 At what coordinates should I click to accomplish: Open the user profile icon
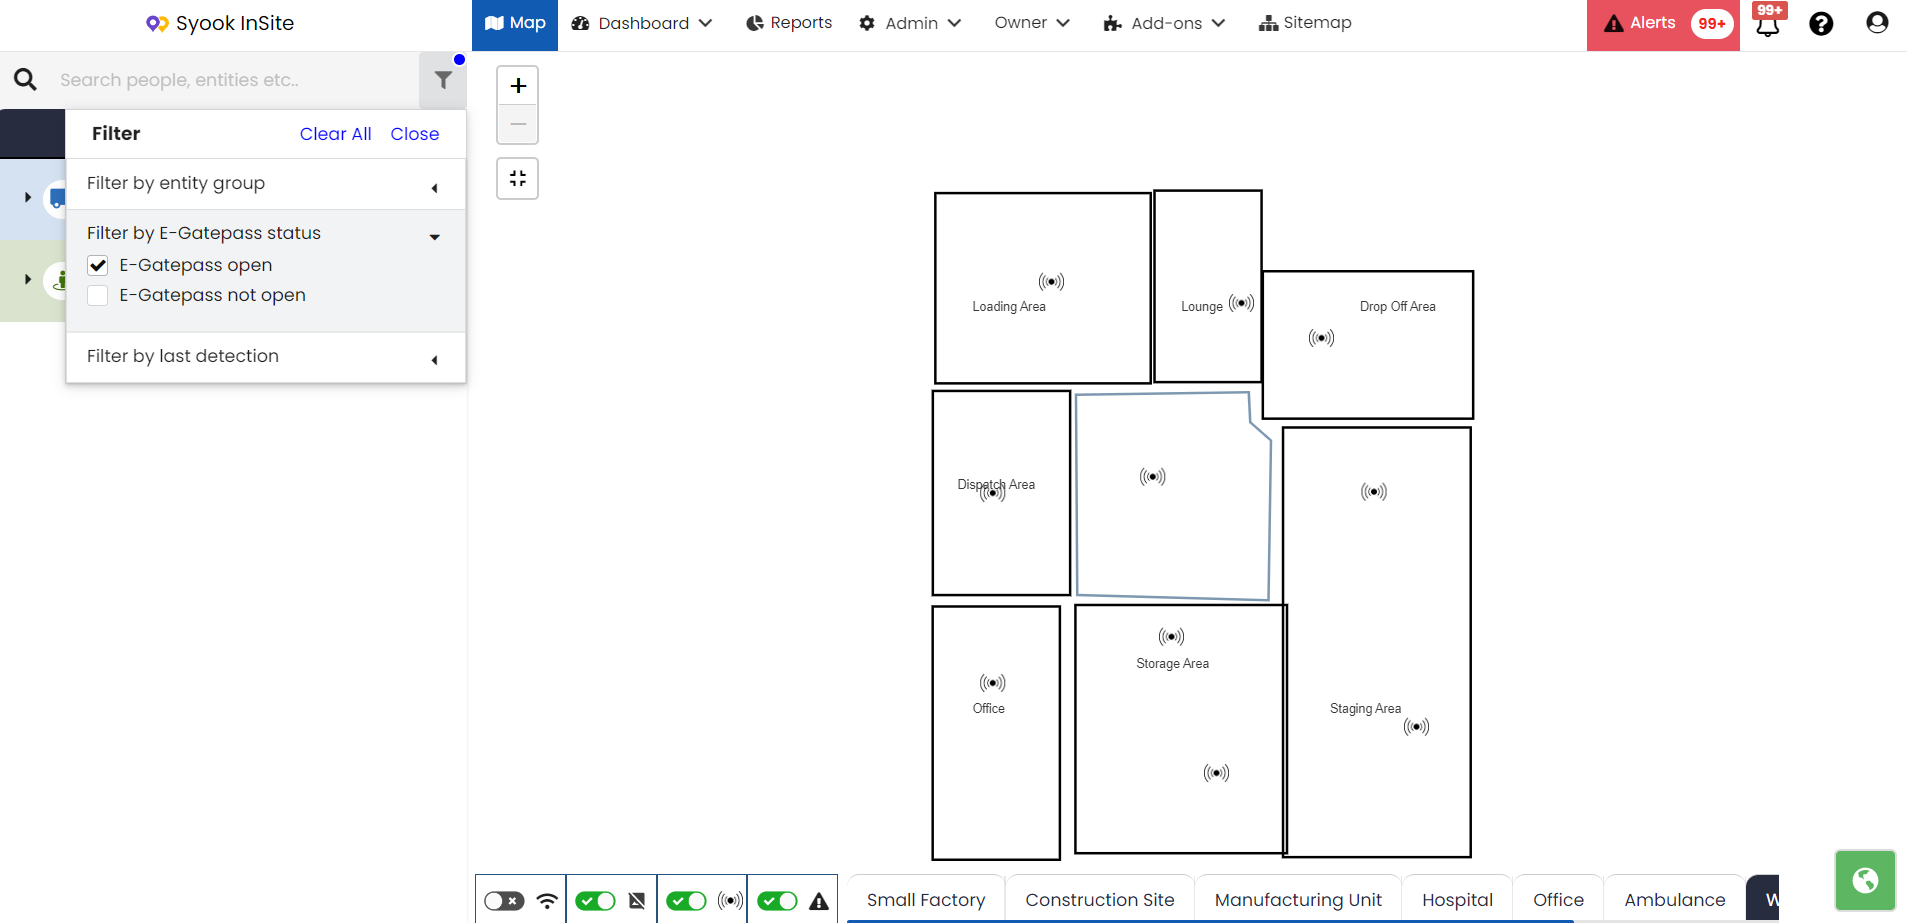coord(1877,23)
